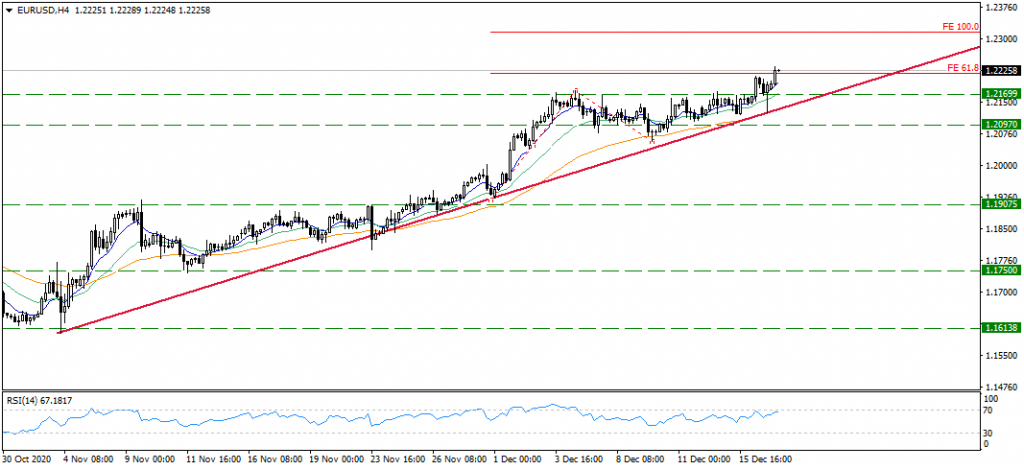Click the blue RSI line in indicator window
Image resolution: width=1024 pixels, height=470 pixels.
(400, 414)
